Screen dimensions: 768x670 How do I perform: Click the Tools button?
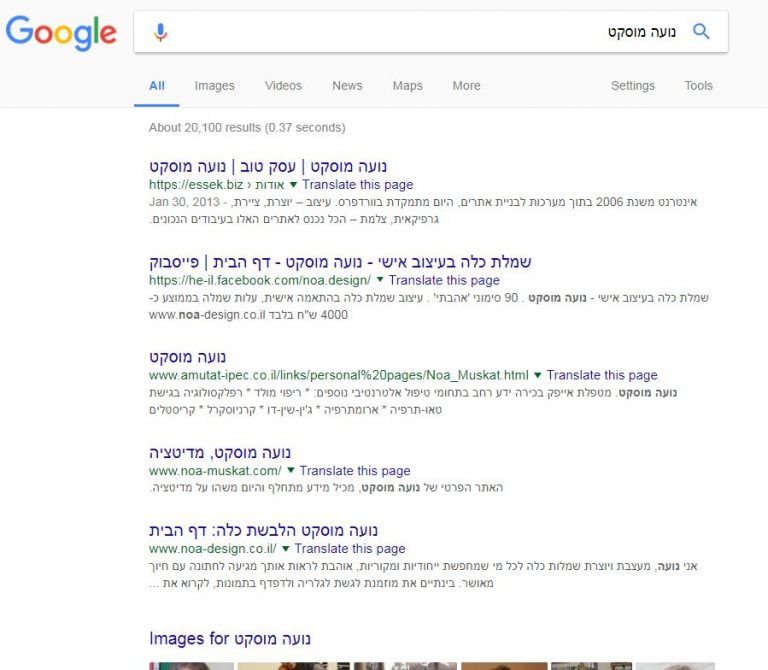(x=698, y=86)
